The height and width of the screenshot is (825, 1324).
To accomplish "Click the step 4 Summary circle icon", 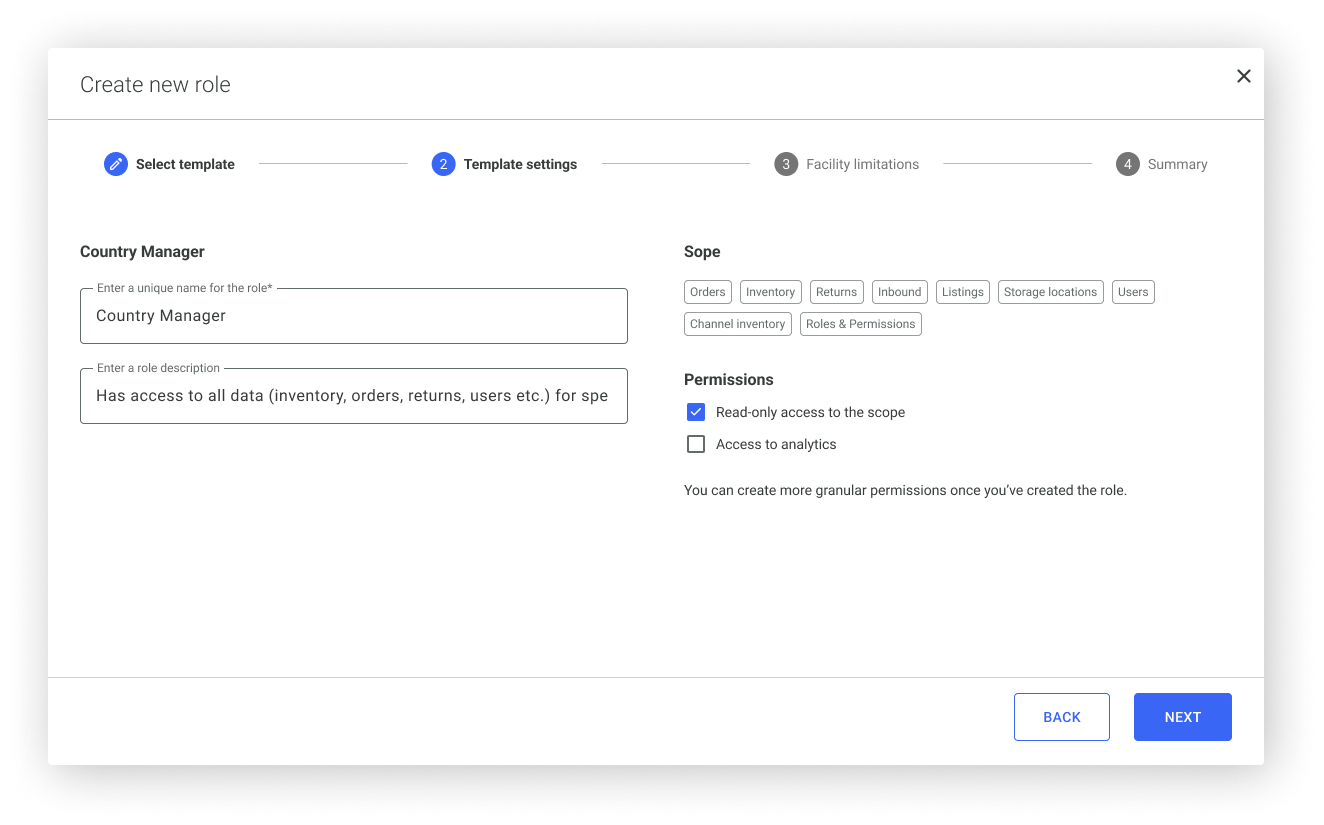I will click(x=1128, y=164).
